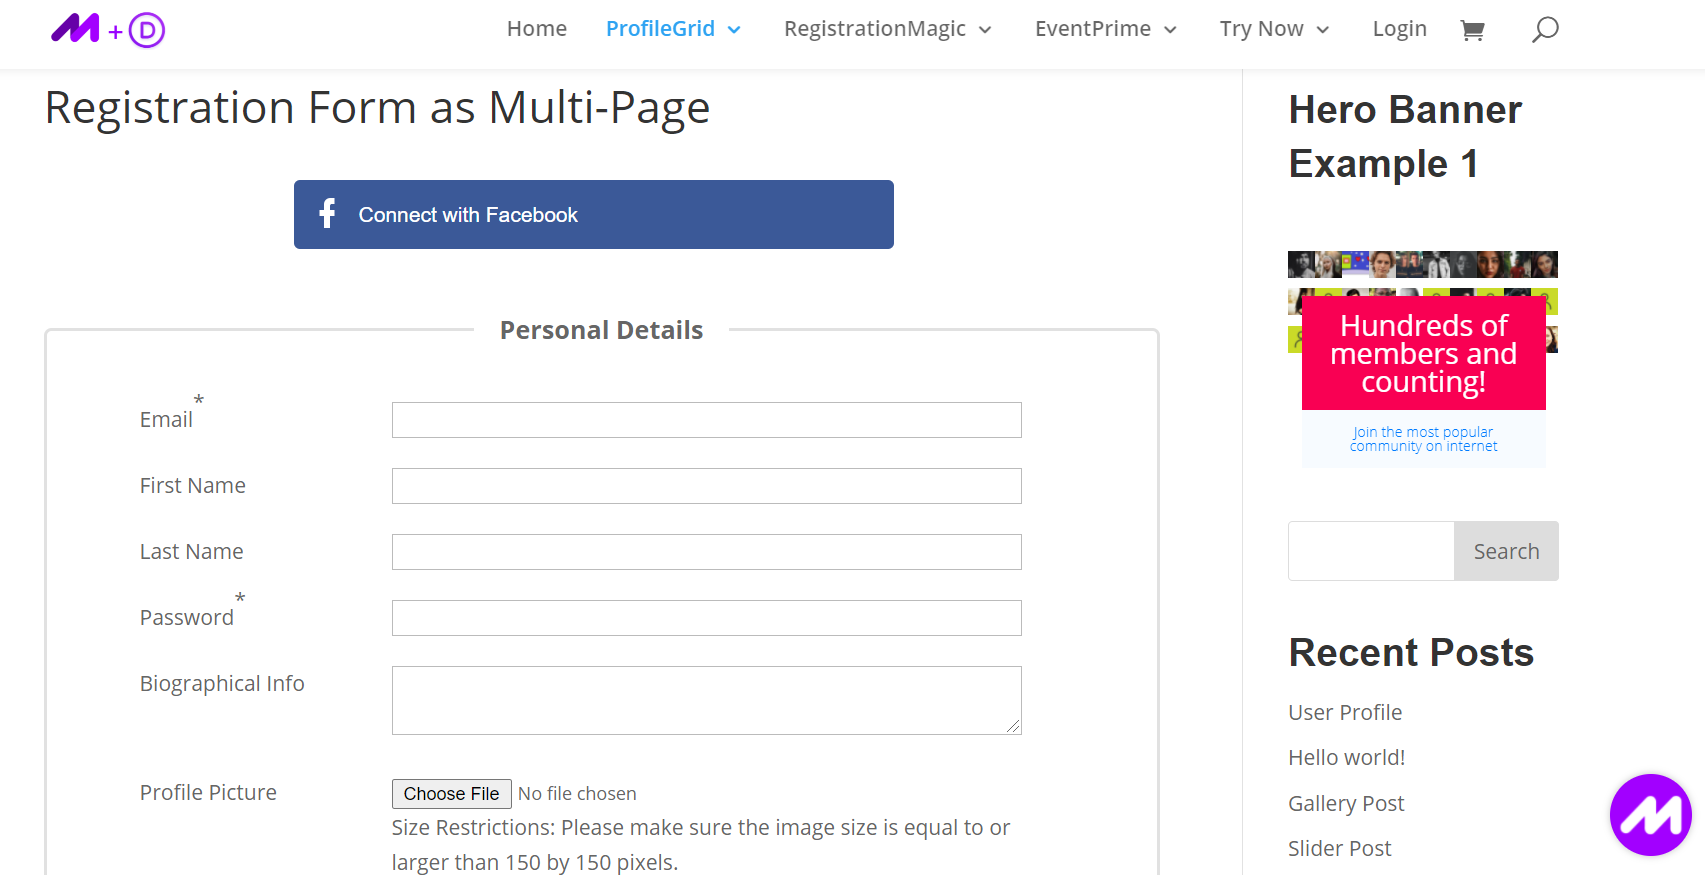The width and height of the screenshot is (1705, 875).
Task: Click the Profile Picture label
Action: tap(208, 792)
